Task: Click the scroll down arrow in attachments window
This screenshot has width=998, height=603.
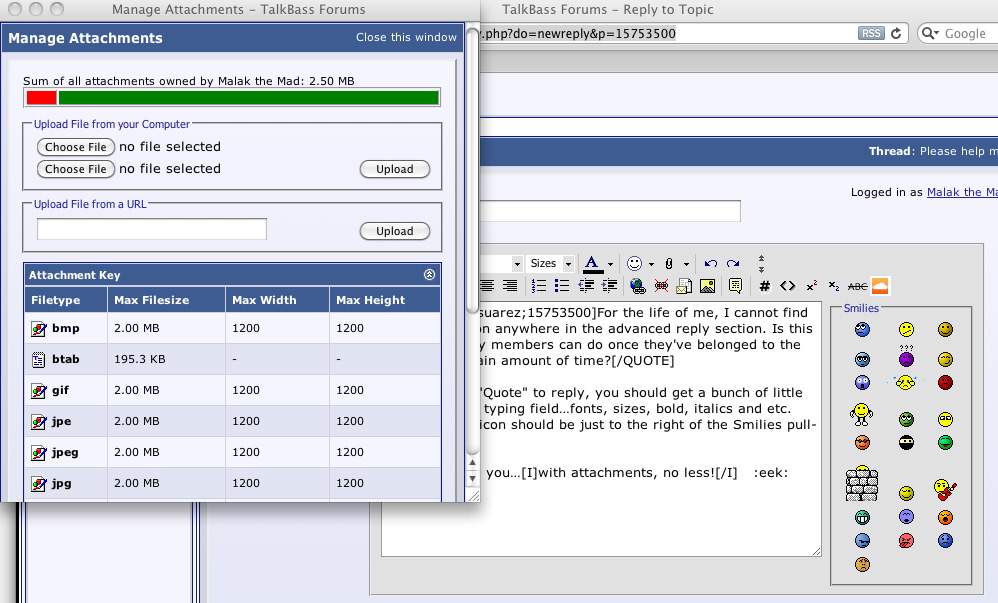Action: (x=472, y=478)
